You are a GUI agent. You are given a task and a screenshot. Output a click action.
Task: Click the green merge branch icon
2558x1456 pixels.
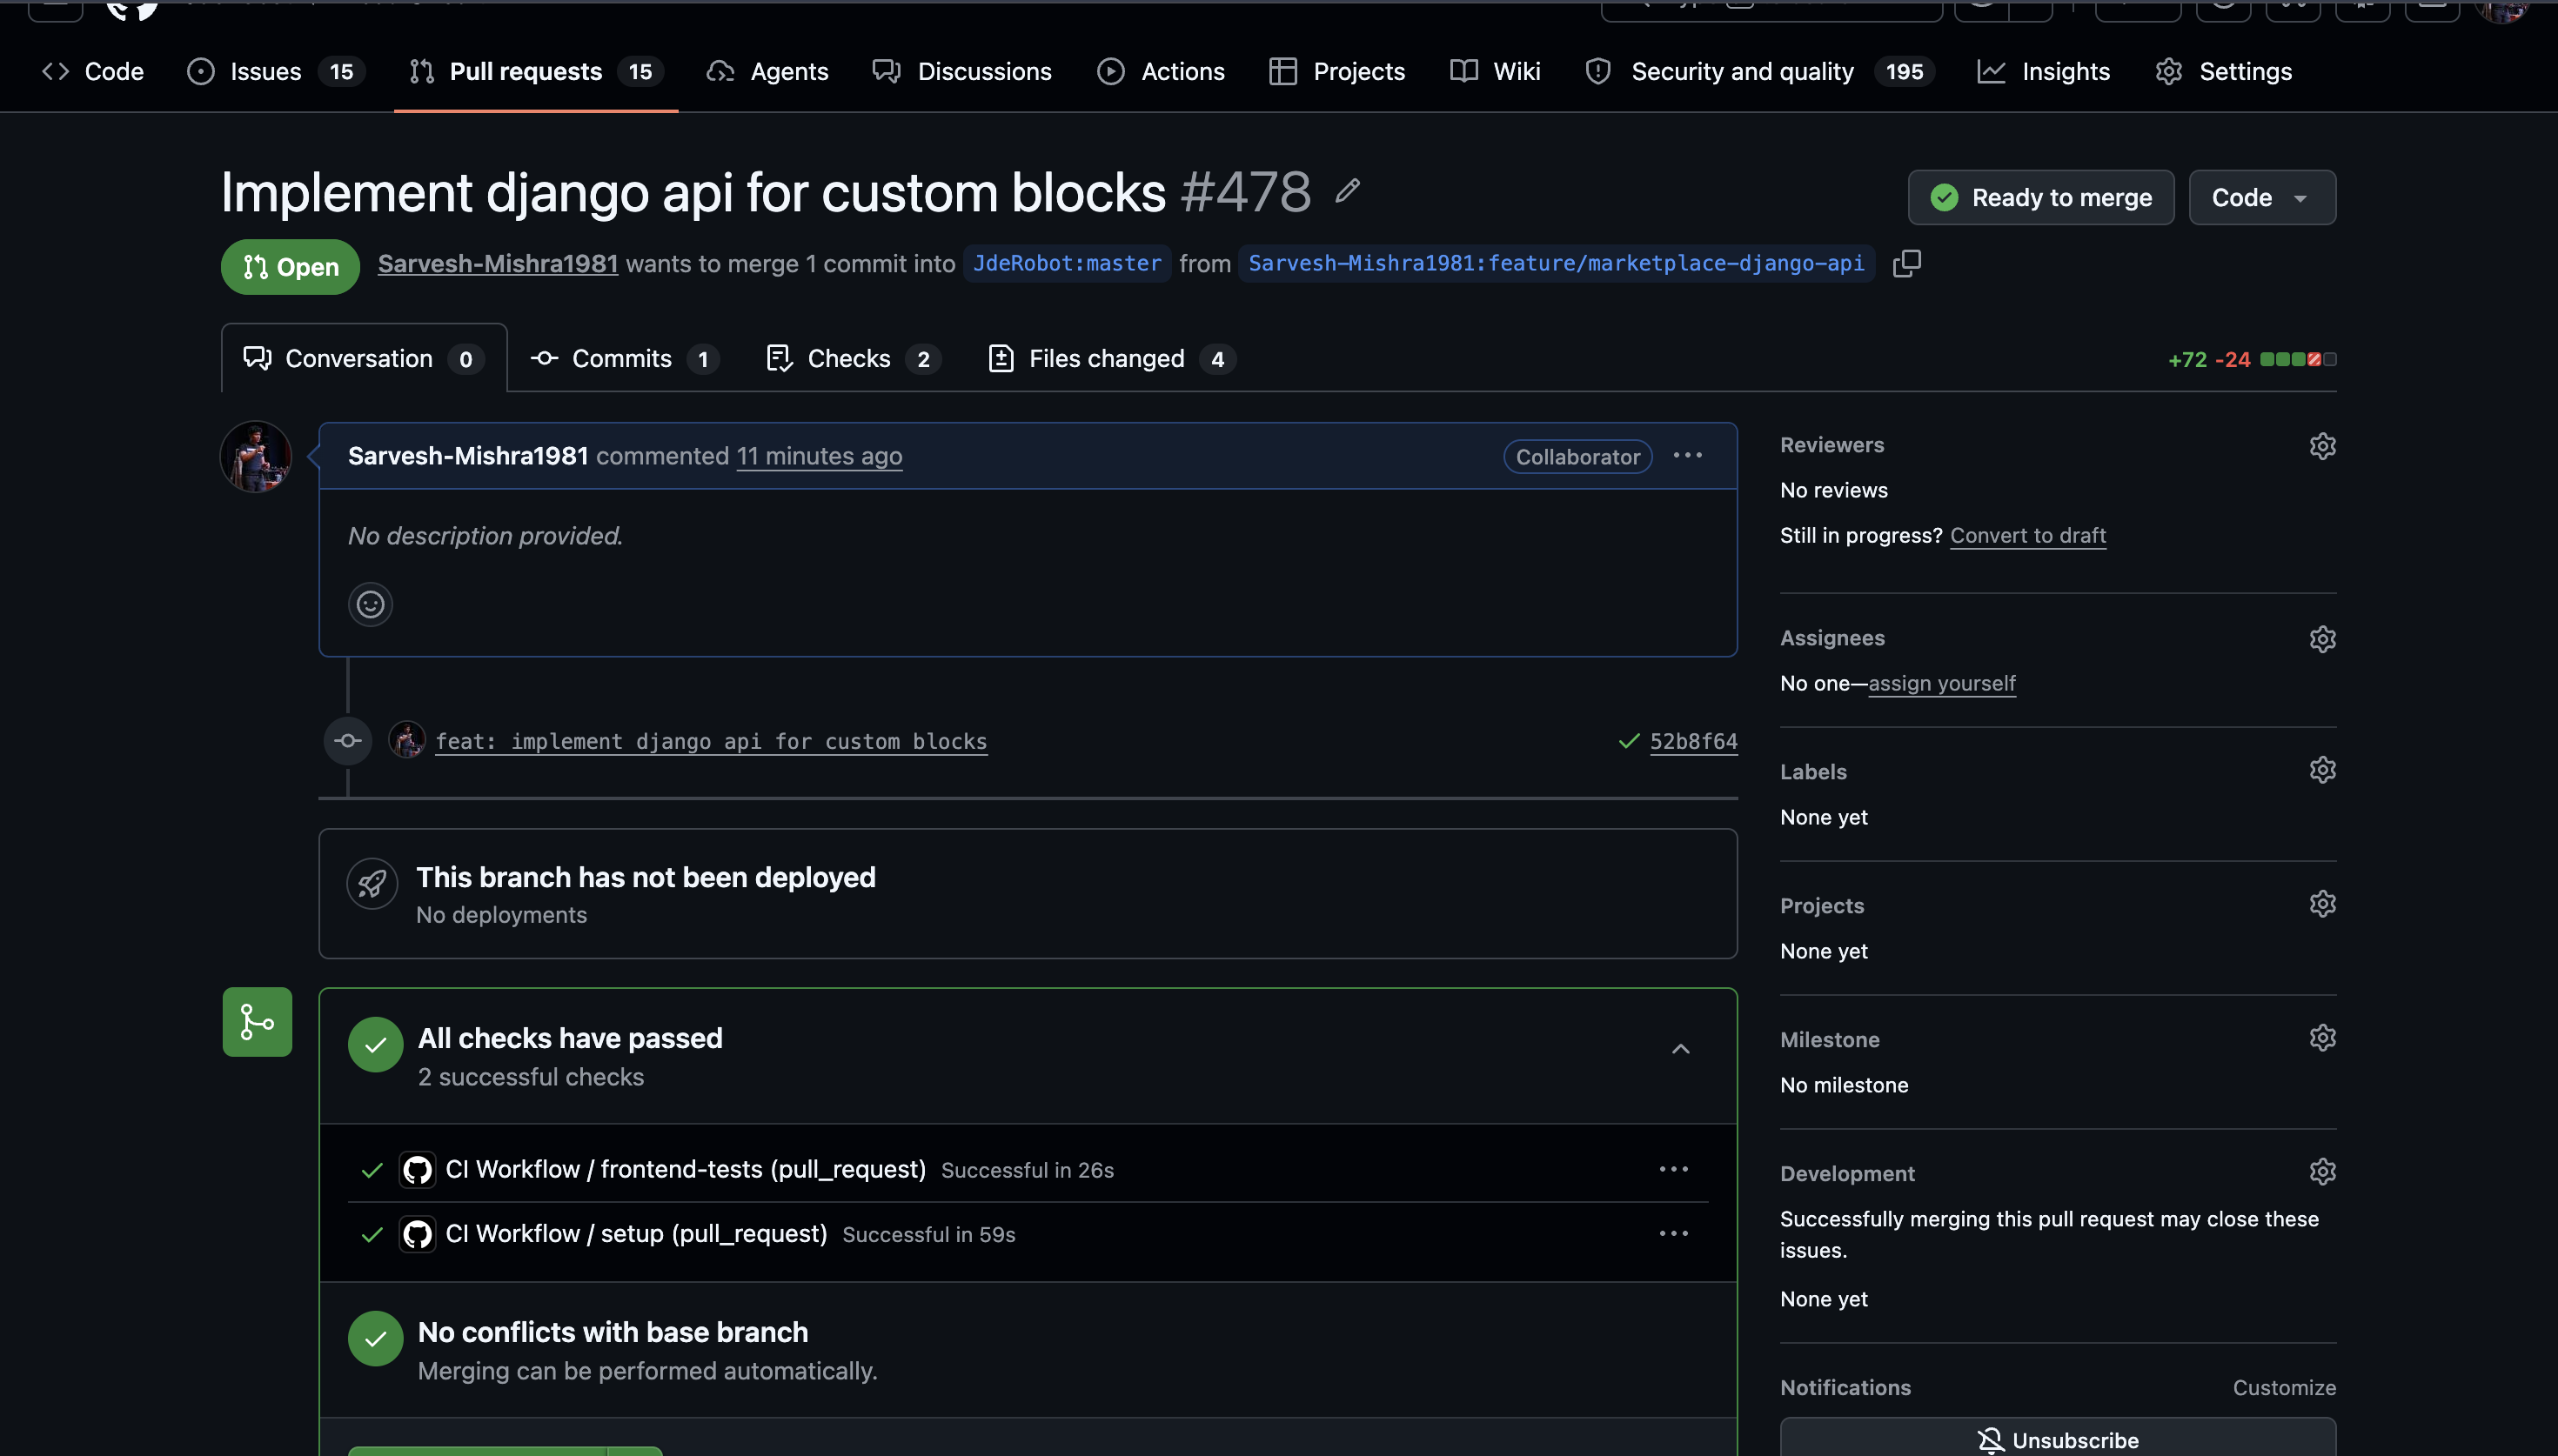[257, 1022]
